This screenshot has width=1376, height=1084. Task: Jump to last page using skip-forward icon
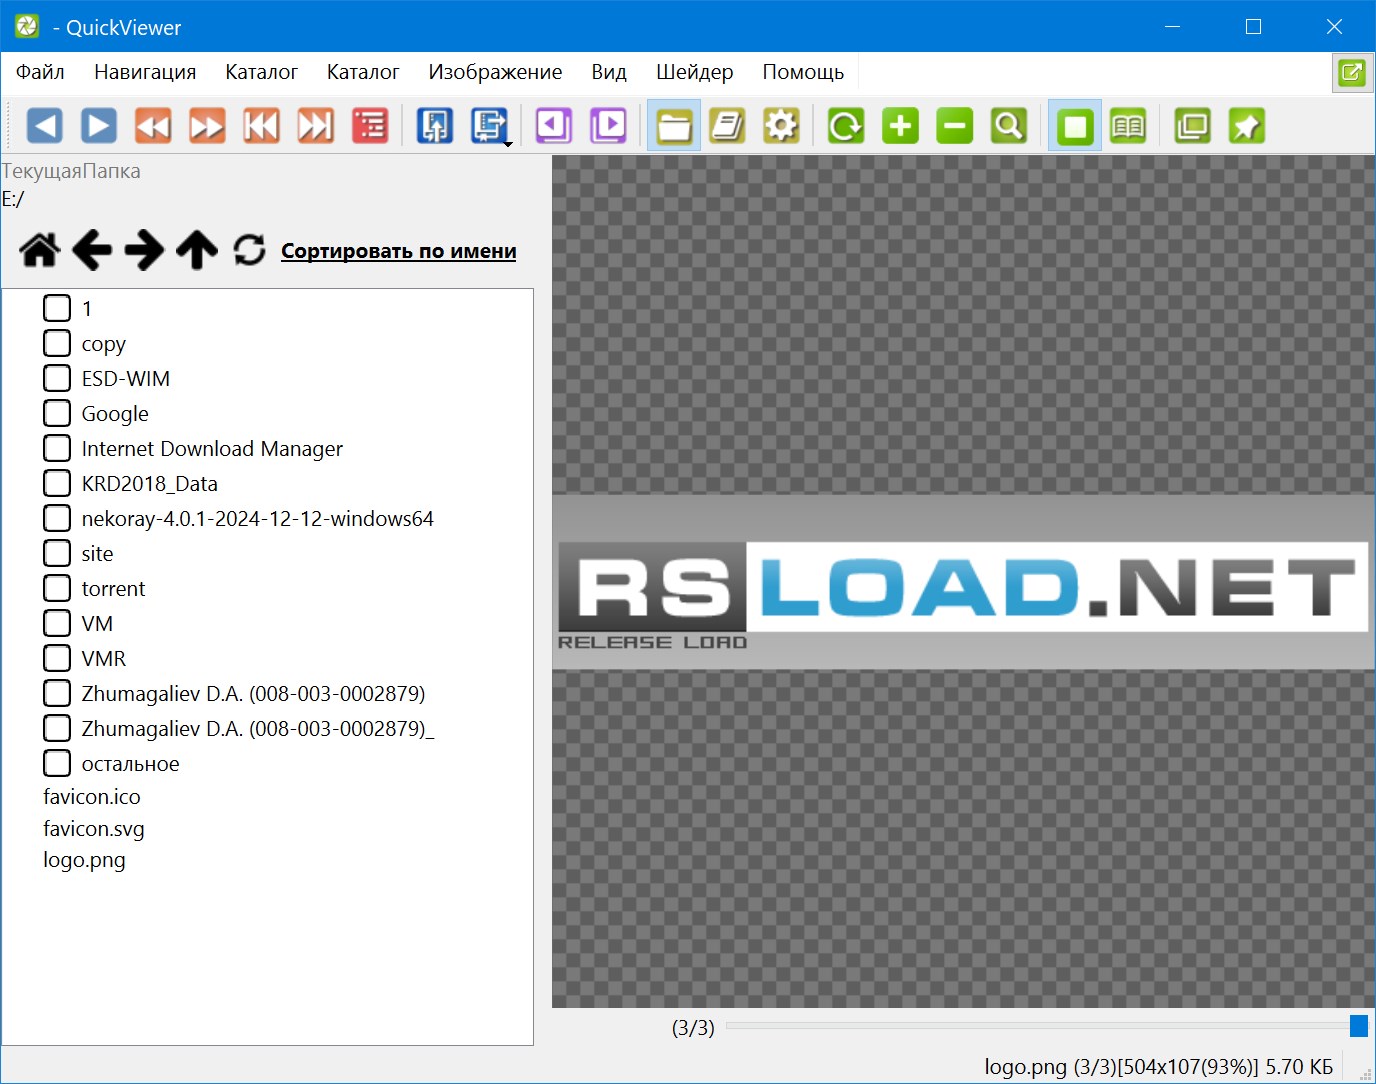coord(316,126)
